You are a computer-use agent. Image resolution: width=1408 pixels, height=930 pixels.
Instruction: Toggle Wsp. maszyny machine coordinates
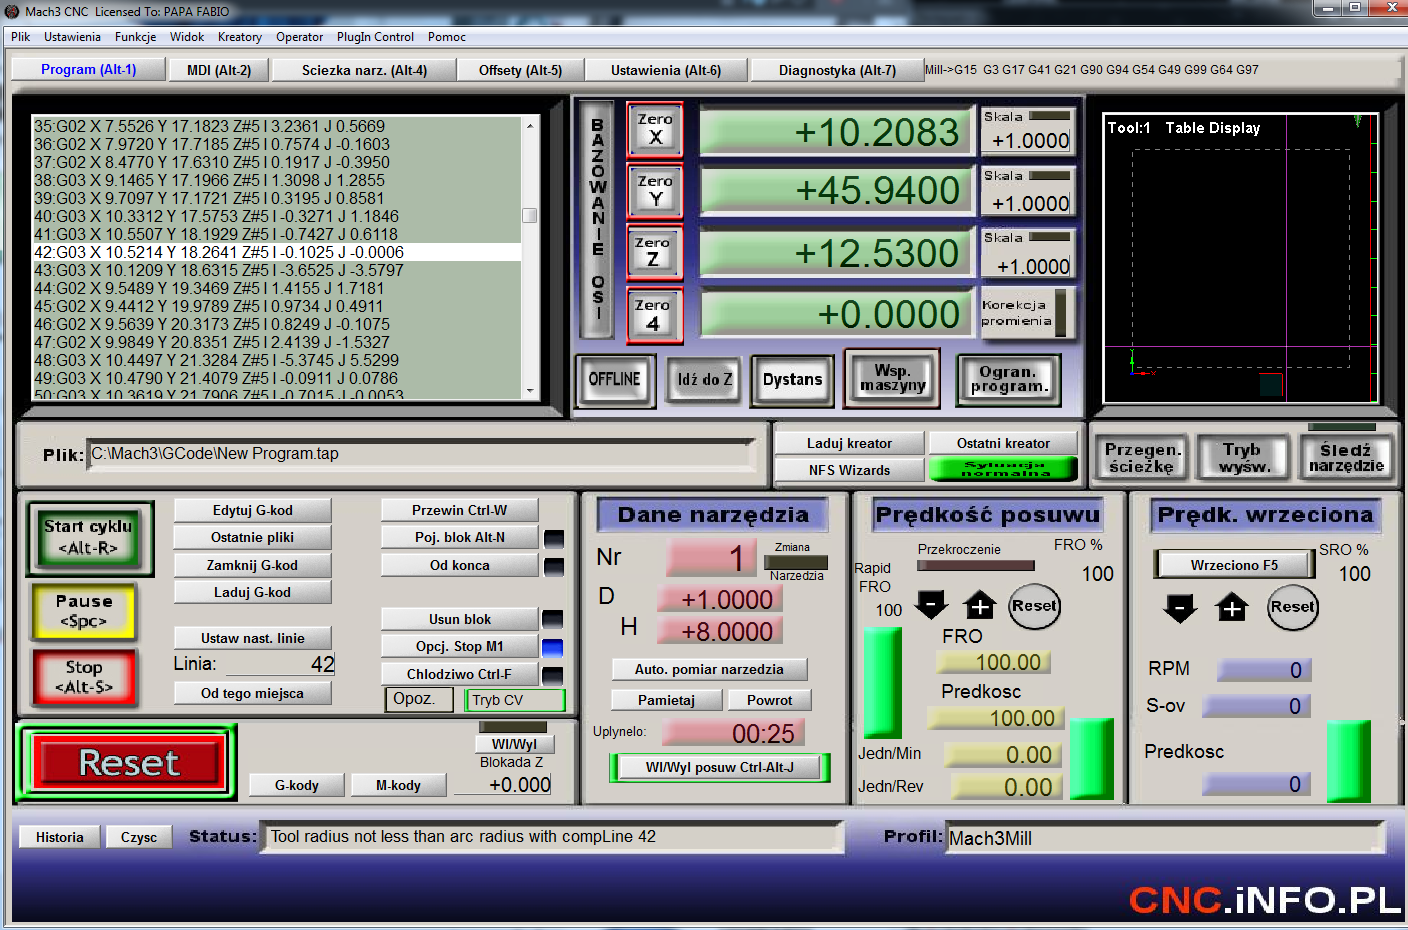[x=892, y=378]
